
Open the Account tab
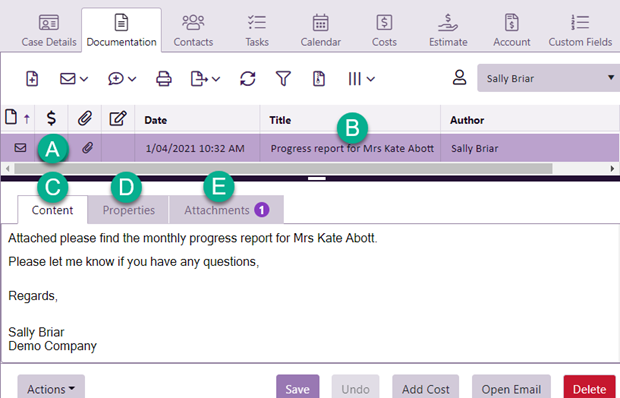click(511, 30)
